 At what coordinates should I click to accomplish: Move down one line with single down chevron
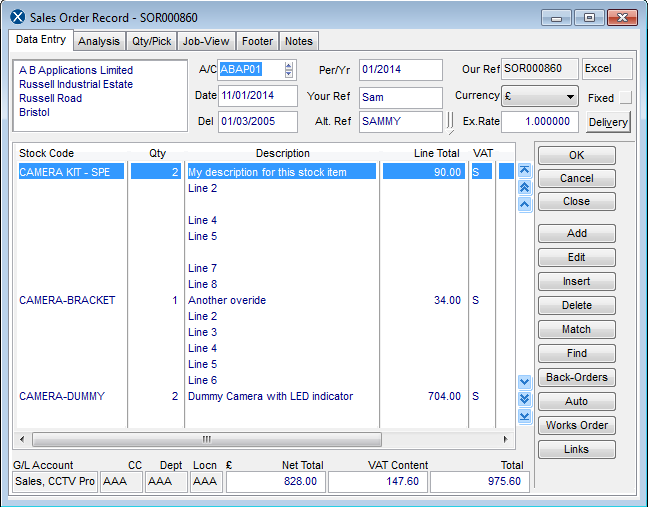524,382
